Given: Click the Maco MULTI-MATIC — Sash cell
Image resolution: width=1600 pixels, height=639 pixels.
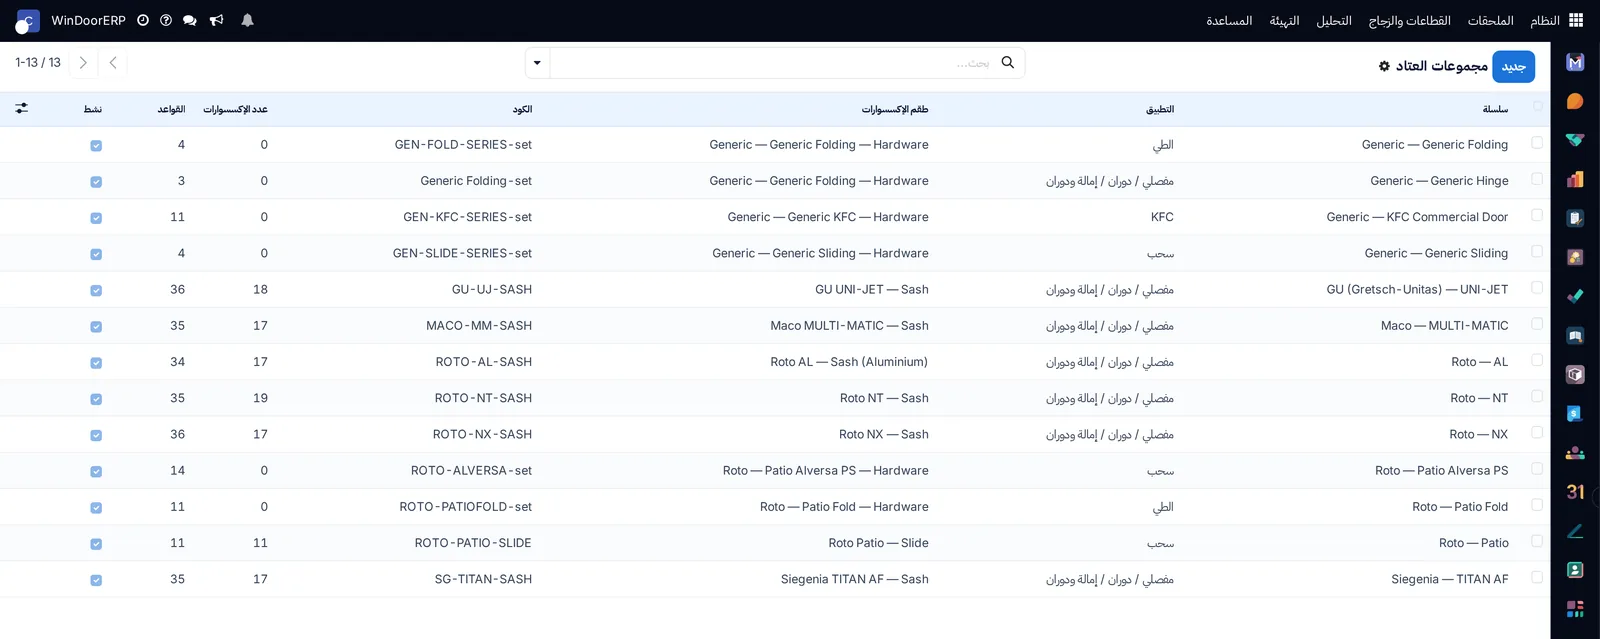Looking at the screenshot, I should tap(849, 325).
